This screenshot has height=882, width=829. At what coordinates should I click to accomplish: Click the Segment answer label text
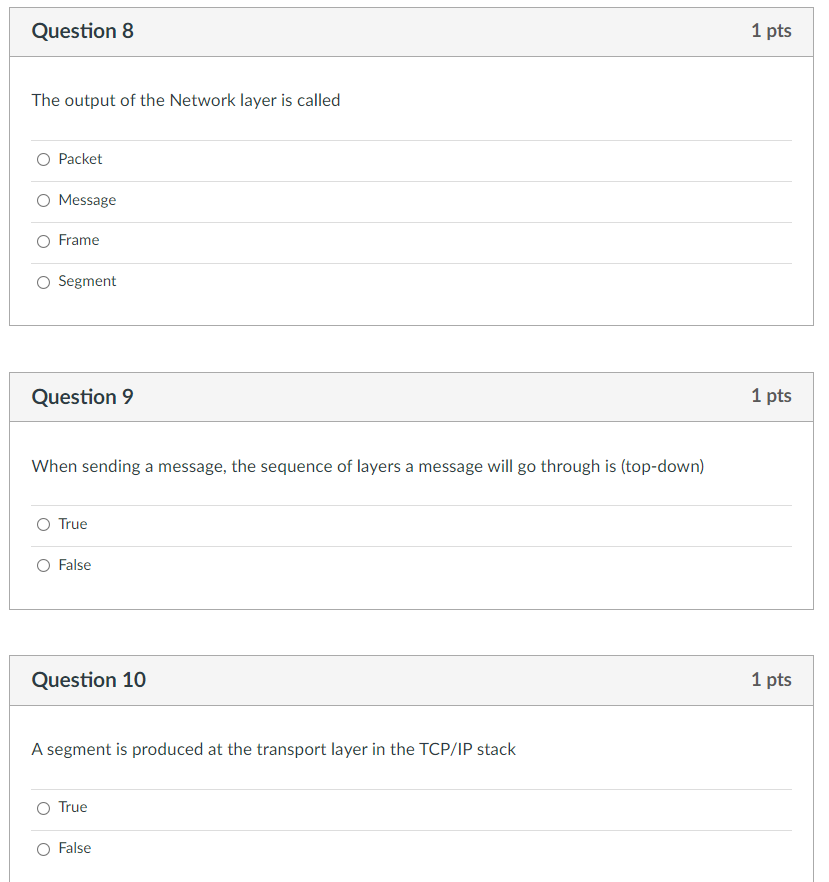coord(87,281)
